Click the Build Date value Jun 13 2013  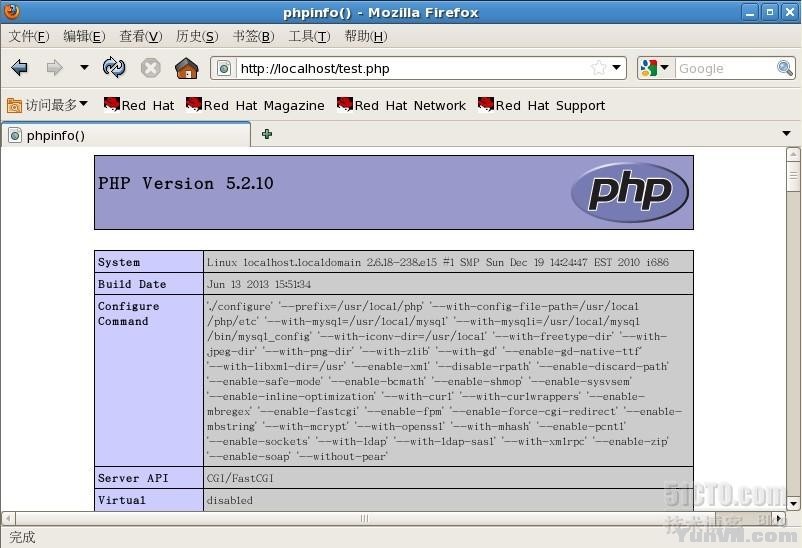click(259, 284)
